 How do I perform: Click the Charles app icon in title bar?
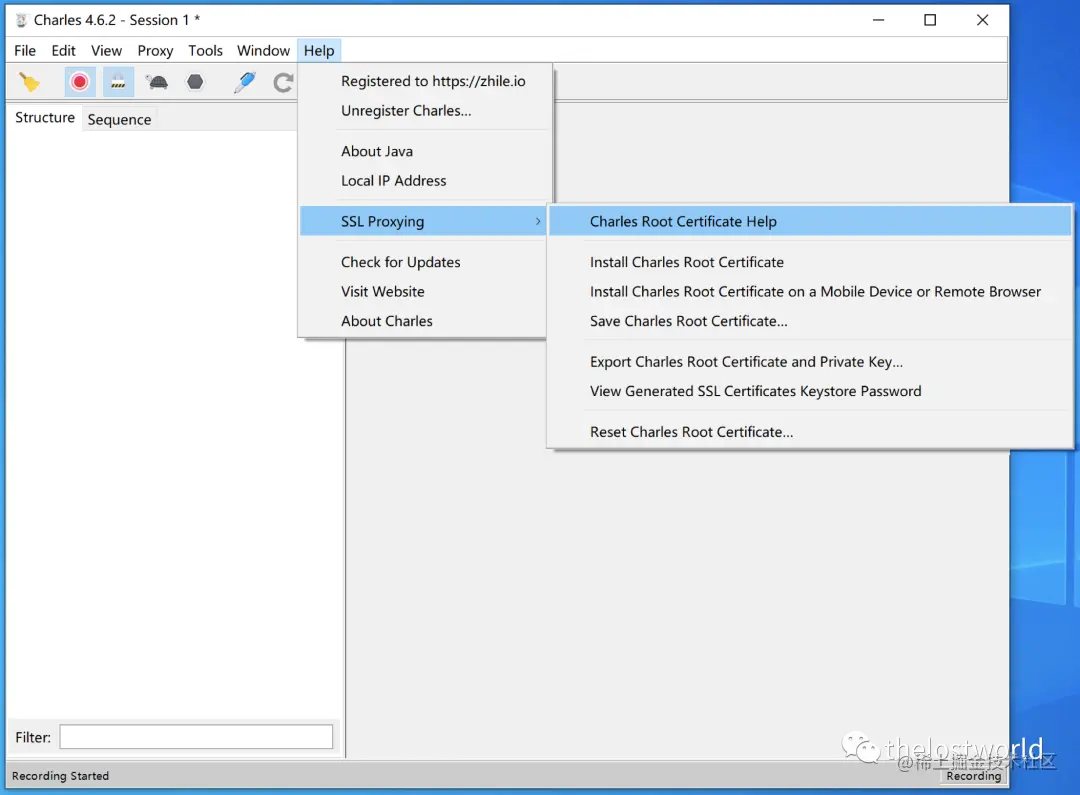[21, 20]
